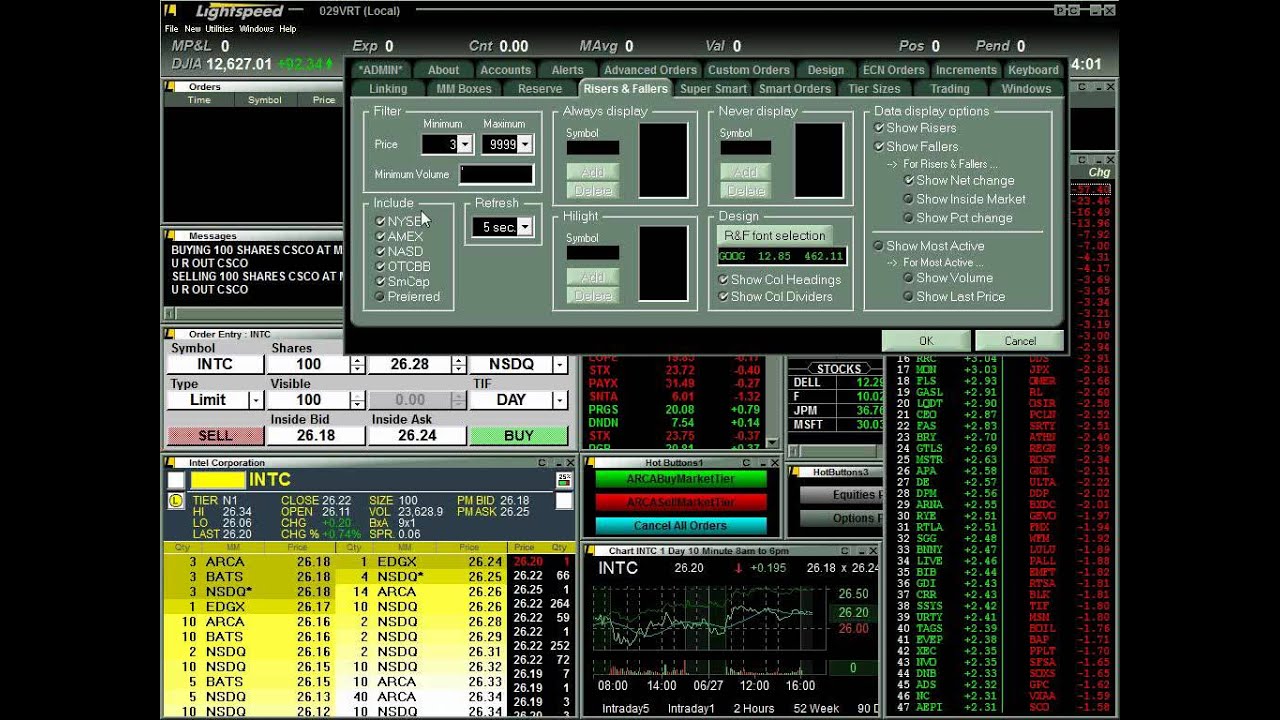Toggle the SmCap checkbox

click(380, 281)
